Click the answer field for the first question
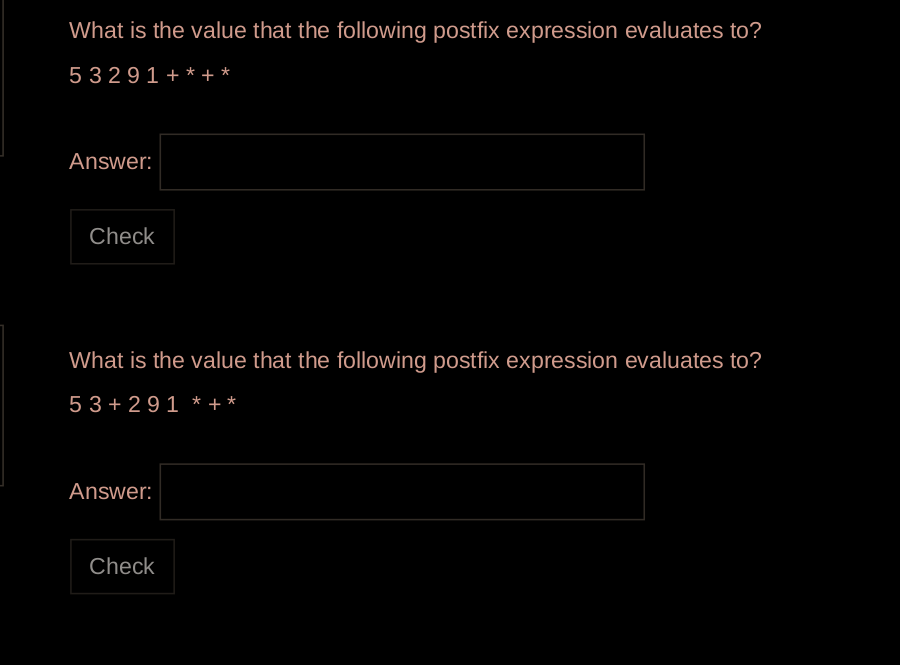This screenshot has height=665, width=900. 400,161
